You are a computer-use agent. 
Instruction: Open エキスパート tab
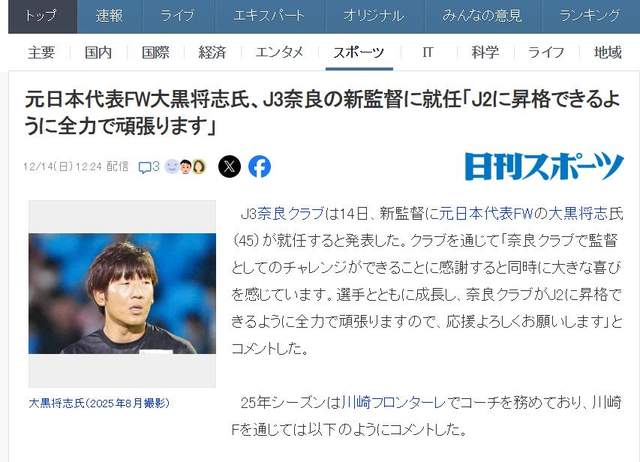tap(269, 16)
